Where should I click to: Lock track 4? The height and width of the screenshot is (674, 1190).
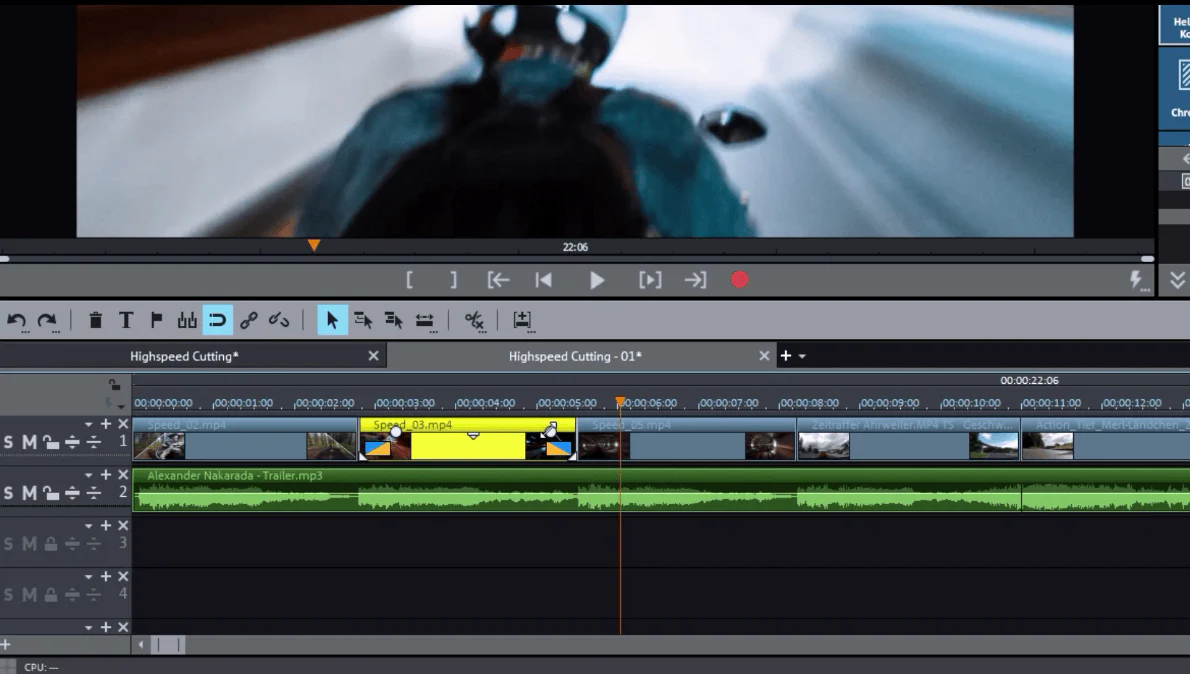51,594
